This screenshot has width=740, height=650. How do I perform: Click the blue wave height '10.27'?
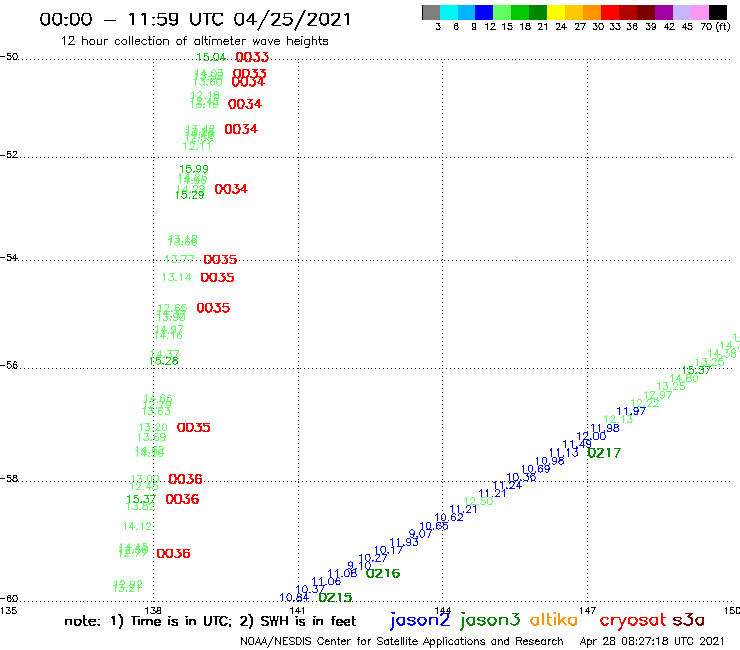pyautogui.click(x=373, y=558)
